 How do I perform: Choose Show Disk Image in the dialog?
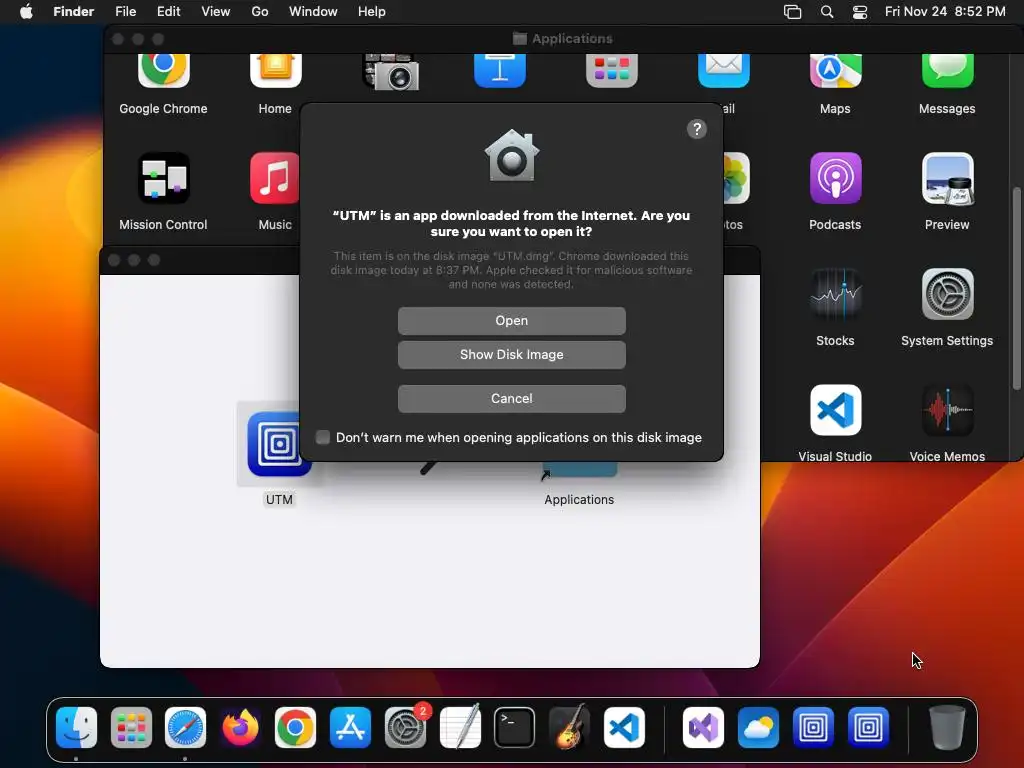(x=511, y=355)
